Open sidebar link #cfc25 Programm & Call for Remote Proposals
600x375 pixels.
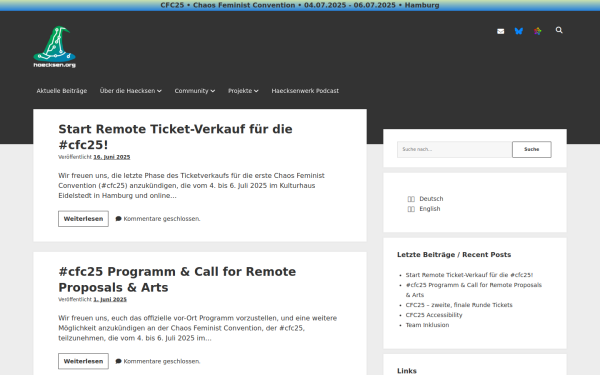coord(474,290)
